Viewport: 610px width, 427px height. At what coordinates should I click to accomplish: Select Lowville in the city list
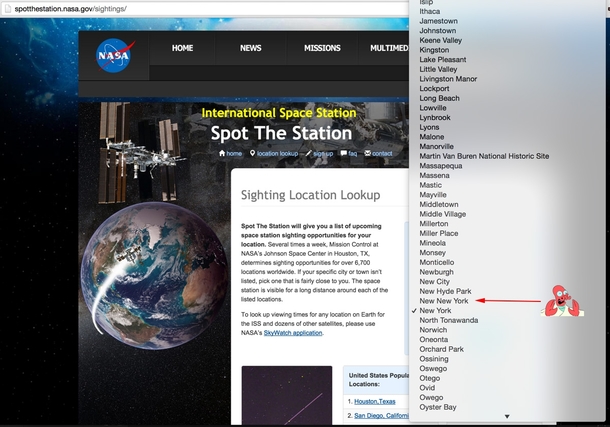[433, 108]
